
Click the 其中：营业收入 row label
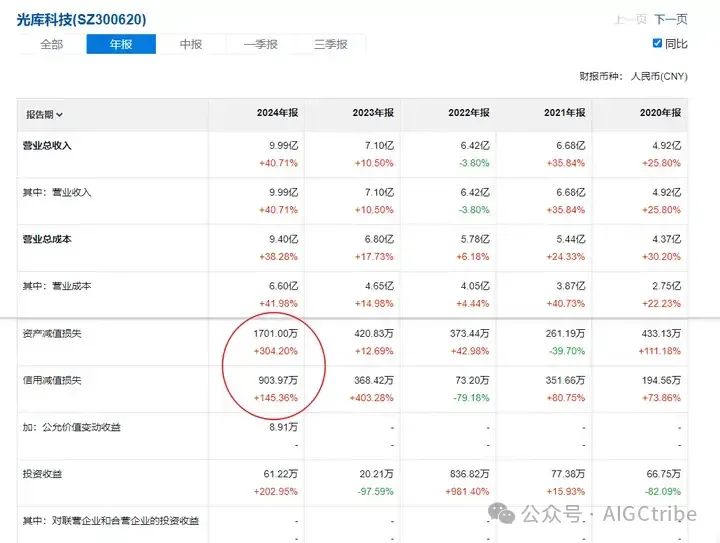[x=57, y=193]
